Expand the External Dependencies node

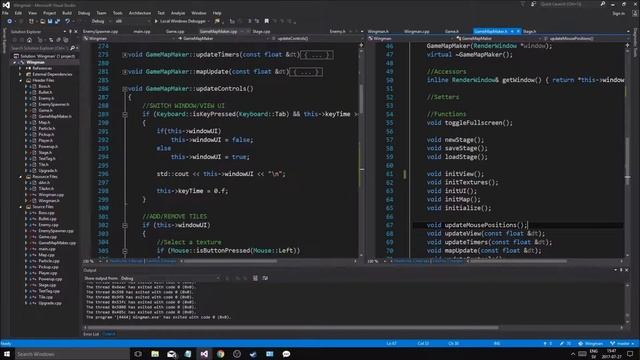coord(20,74)
